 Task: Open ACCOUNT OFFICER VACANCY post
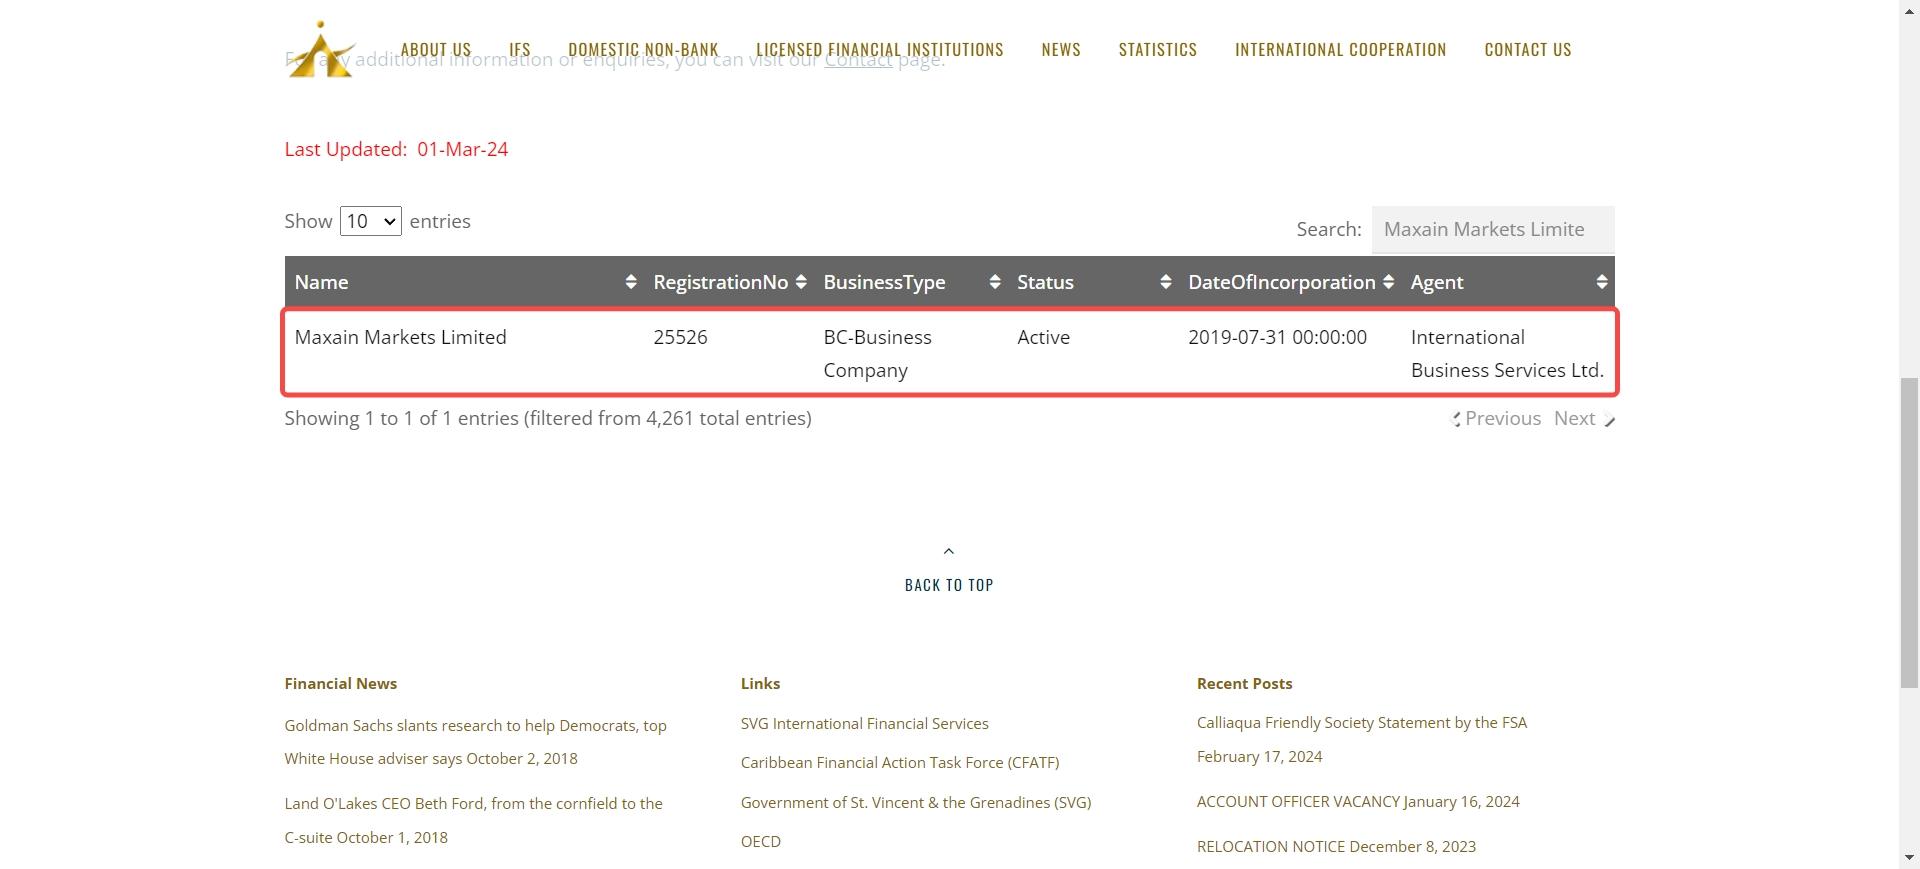click(x=1358, y=801)
